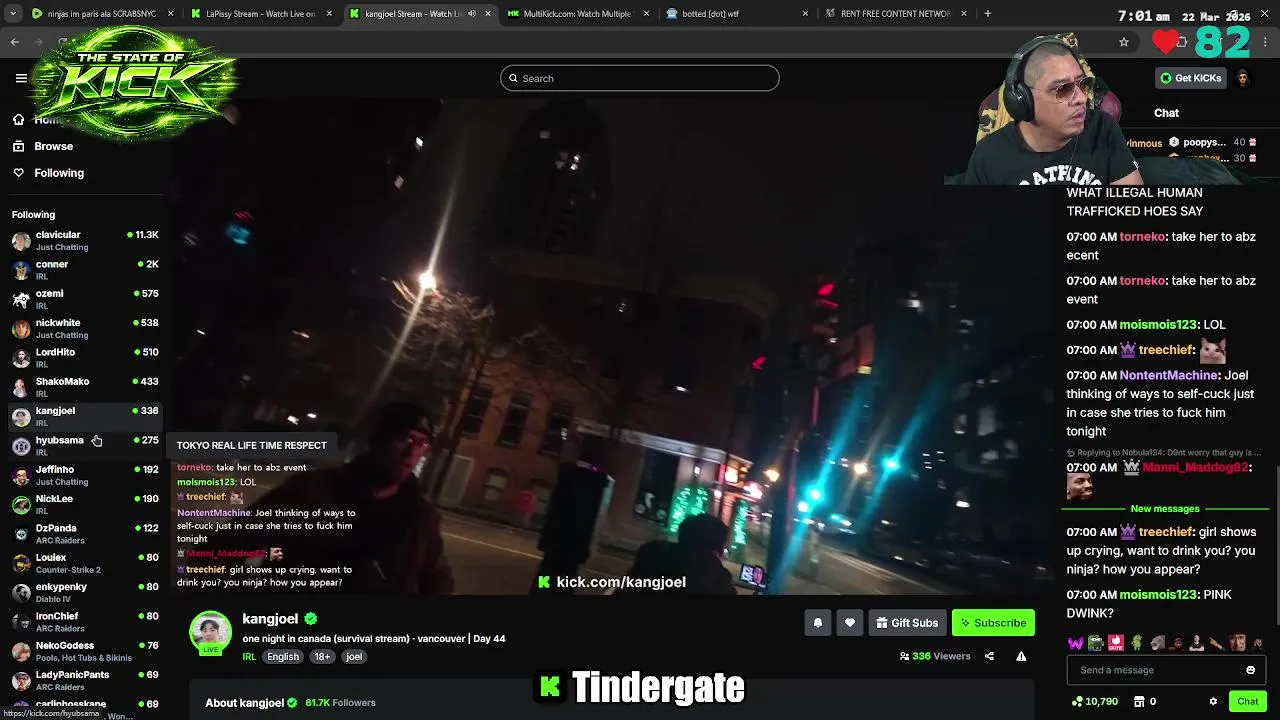
Task: Report stream via warning triangle icon
Action: (1021, 657)
